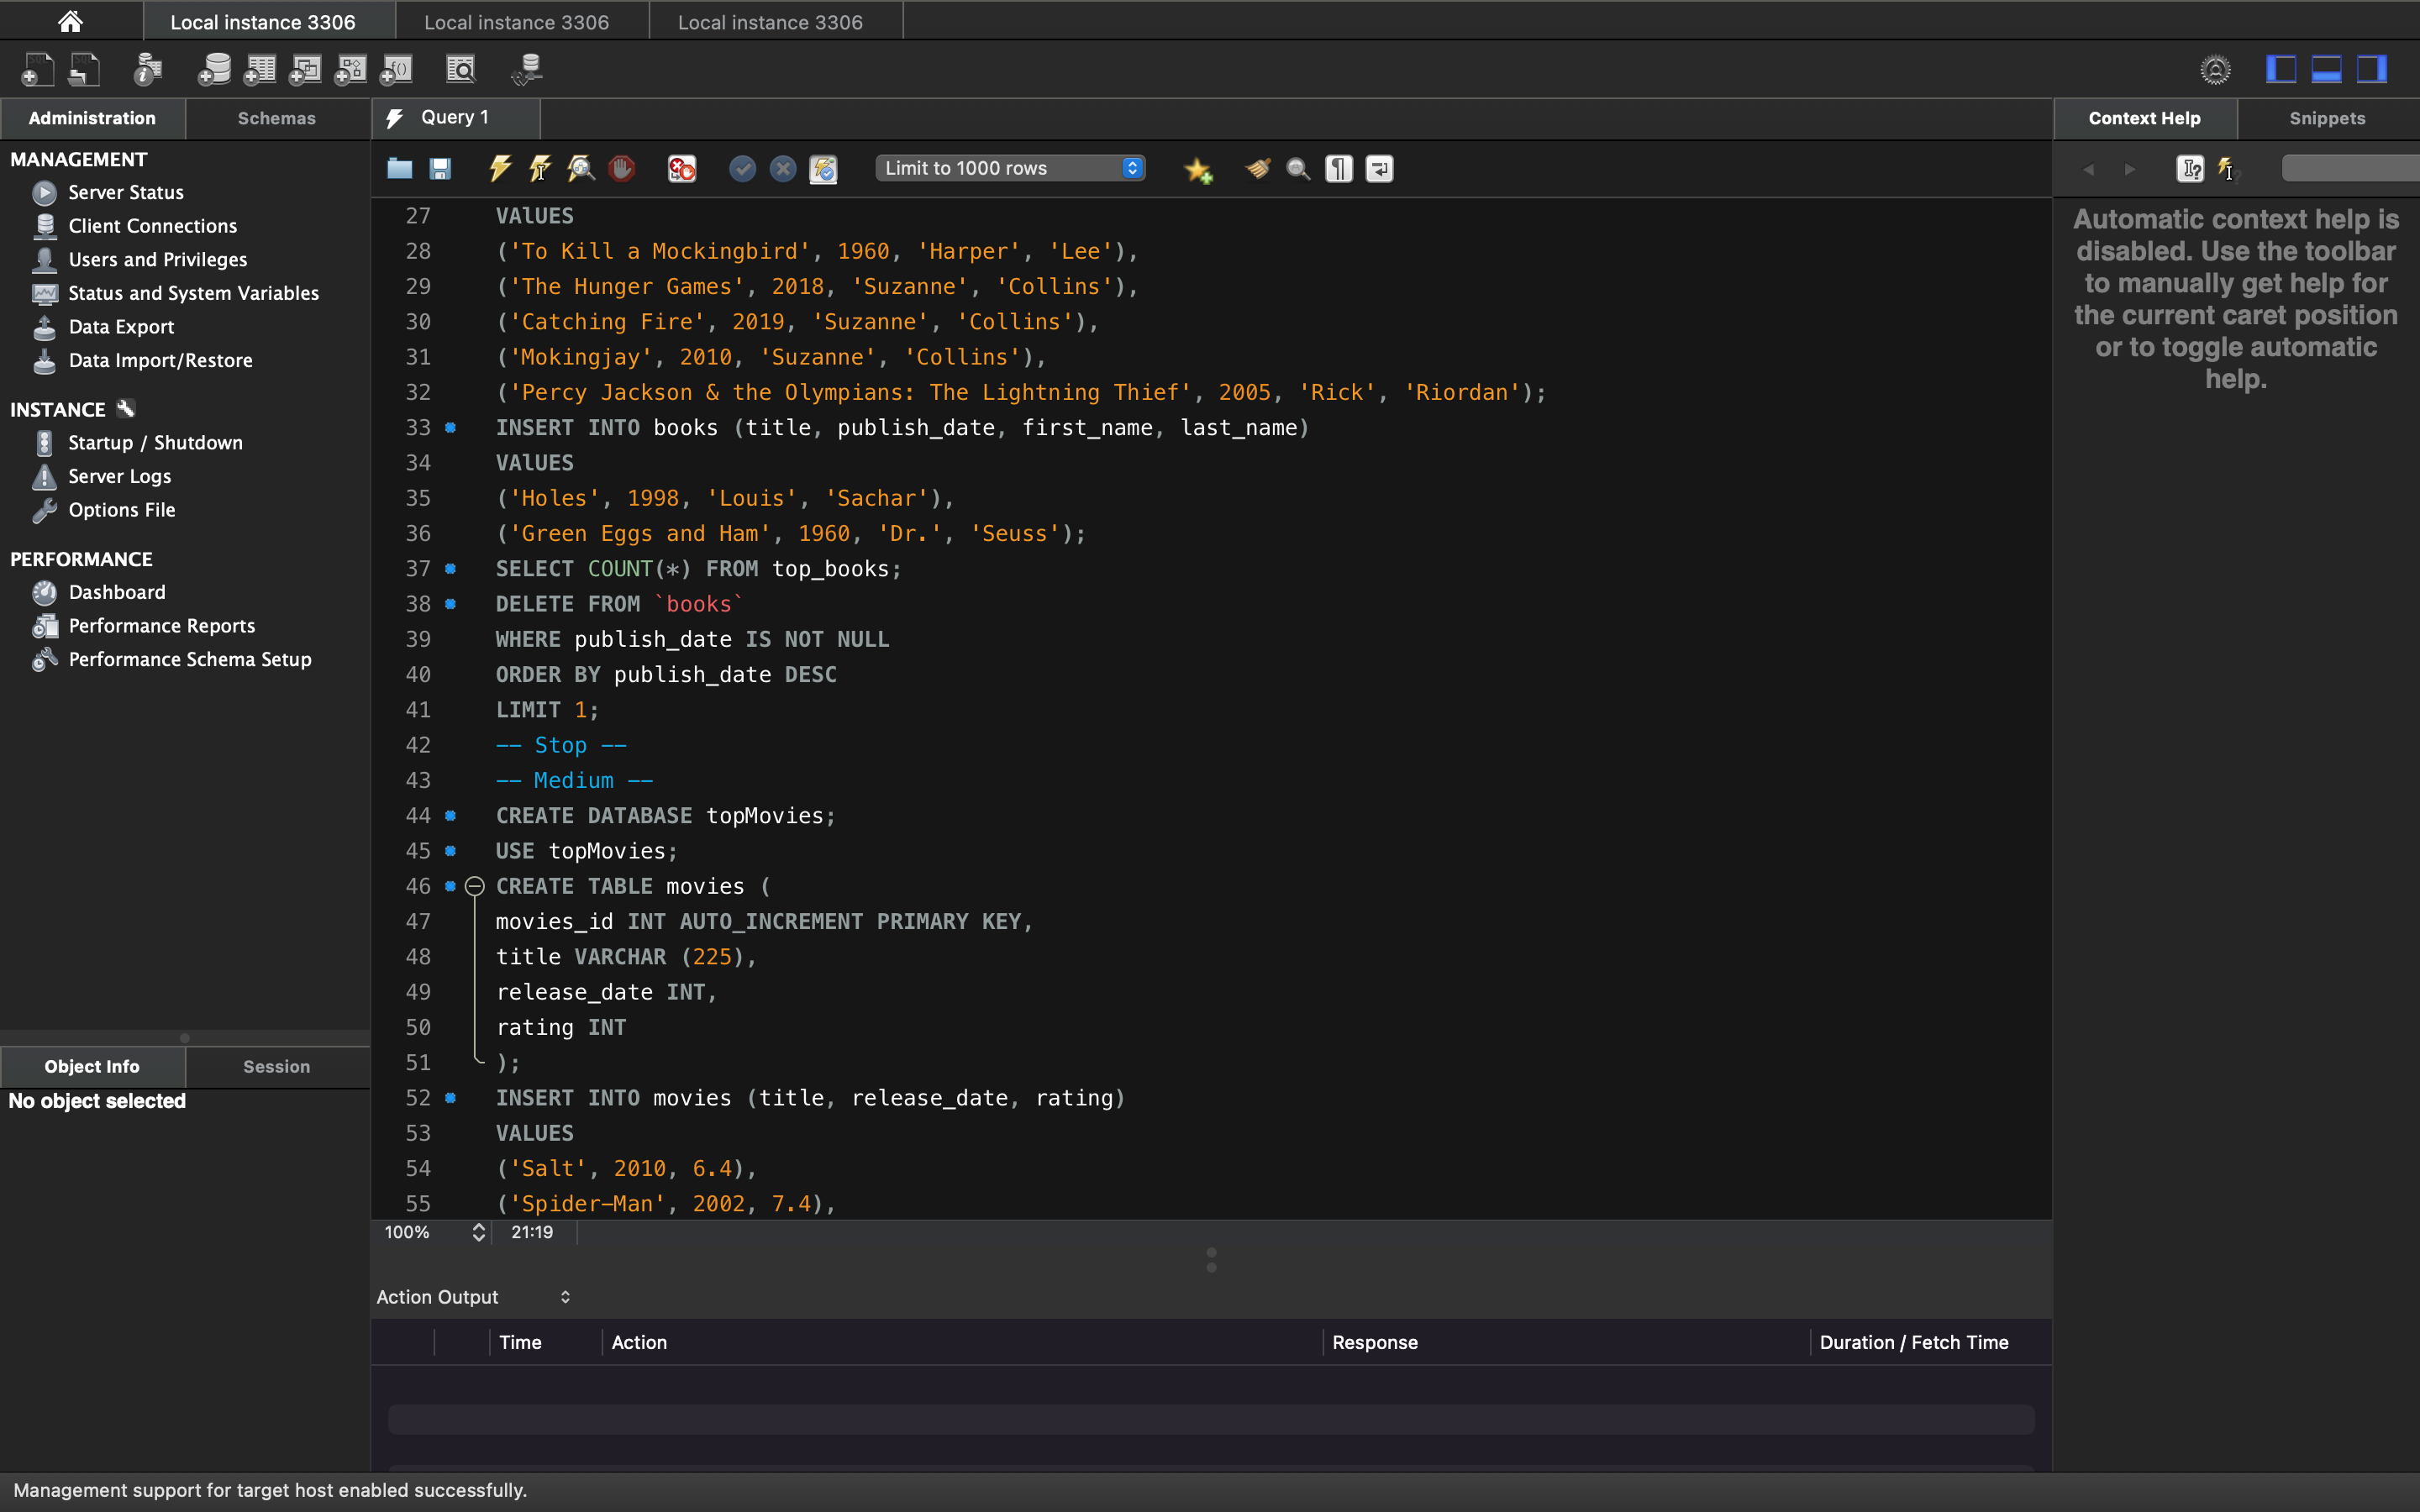The image size is (2420, 1512).
Task: Adjust the editor zoom percentage stepper
Action: (x=479, y=1232)
